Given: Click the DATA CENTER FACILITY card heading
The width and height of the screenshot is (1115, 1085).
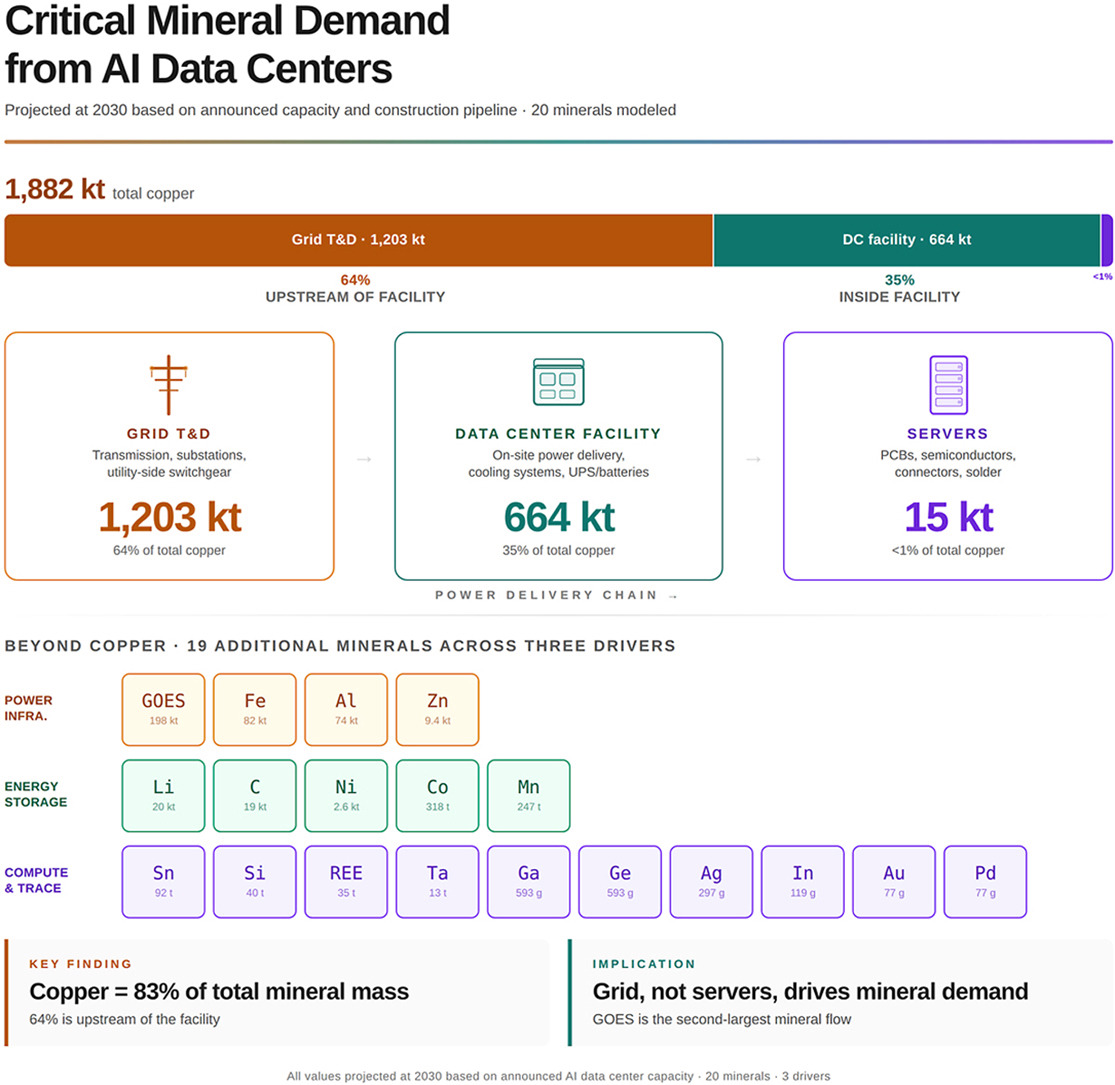Looking at the screenshot, I should (558, 434).
